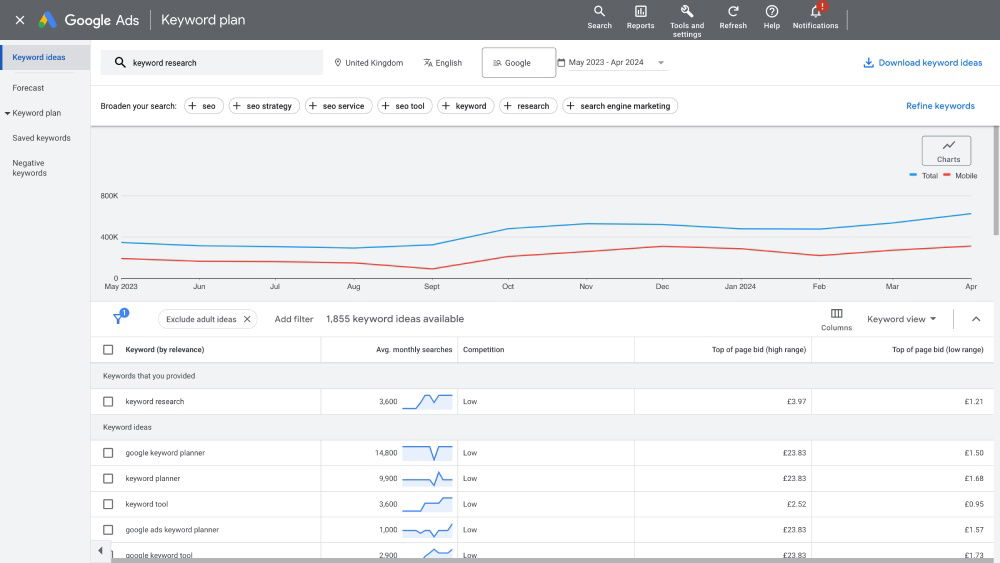The width and height of the screenshot is (1000, 563).
Task: Select the keyword tool row checkbox
Action: [108, 504]
